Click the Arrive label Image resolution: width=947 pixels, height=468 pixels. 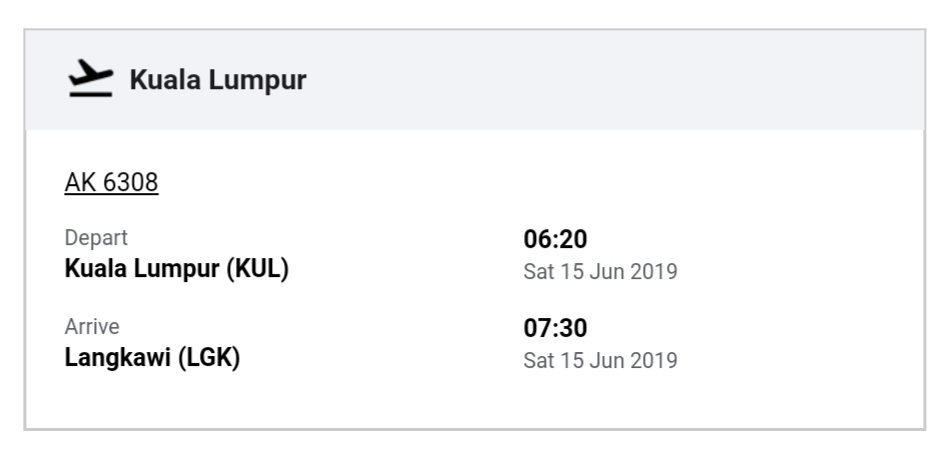92,326
